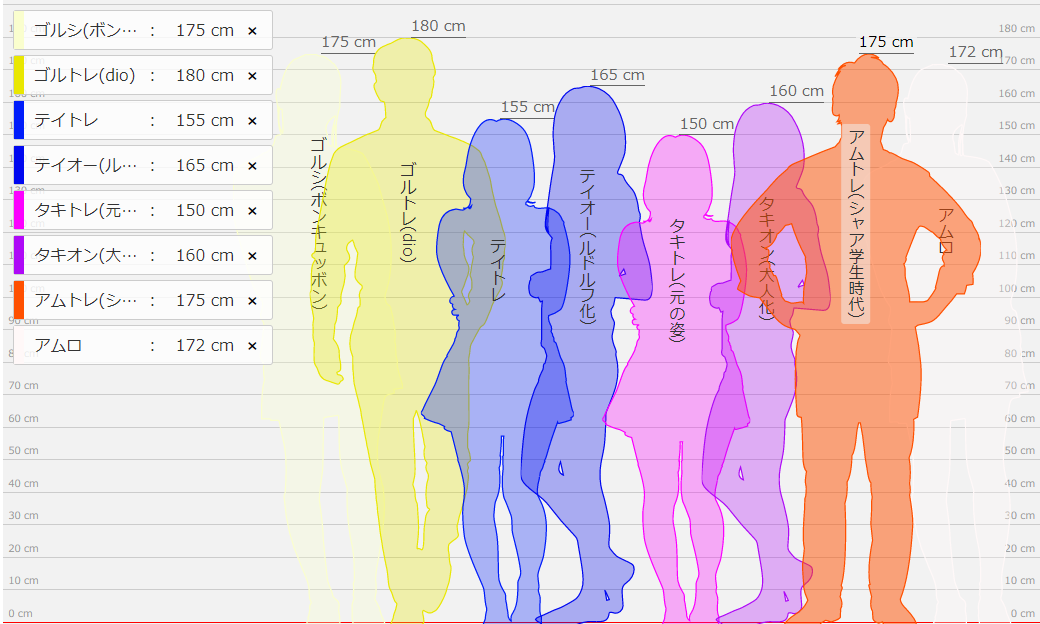
Task: Open the orange color swatch beside アムトレ
Action: 19,300
